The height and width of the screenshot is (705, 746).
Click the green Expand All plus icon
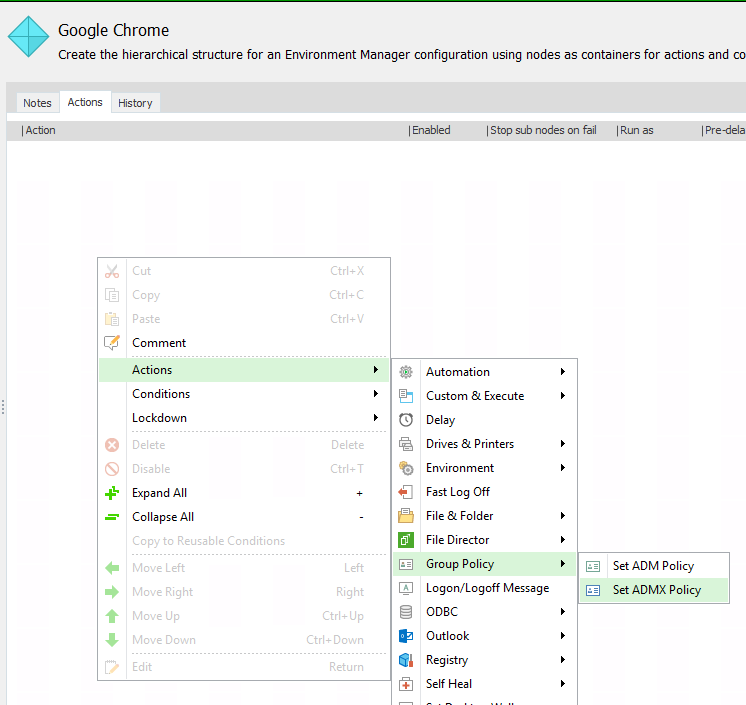point(112,493)
